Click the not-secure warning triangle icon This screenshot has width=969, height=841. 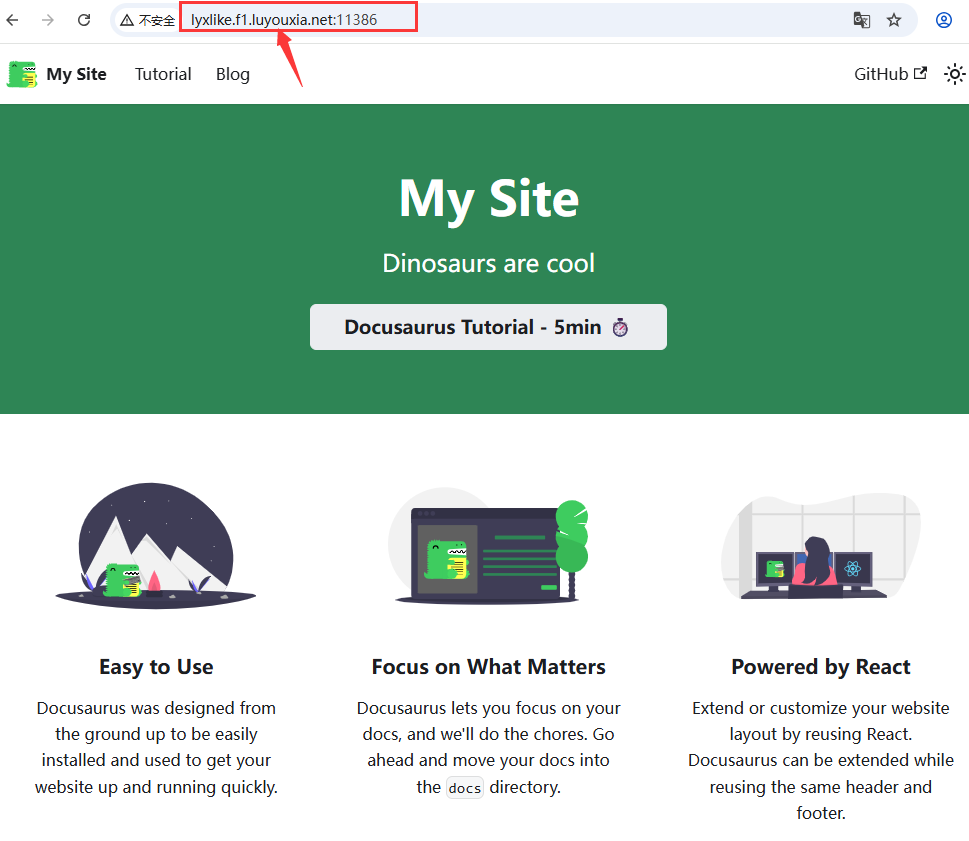127,20
